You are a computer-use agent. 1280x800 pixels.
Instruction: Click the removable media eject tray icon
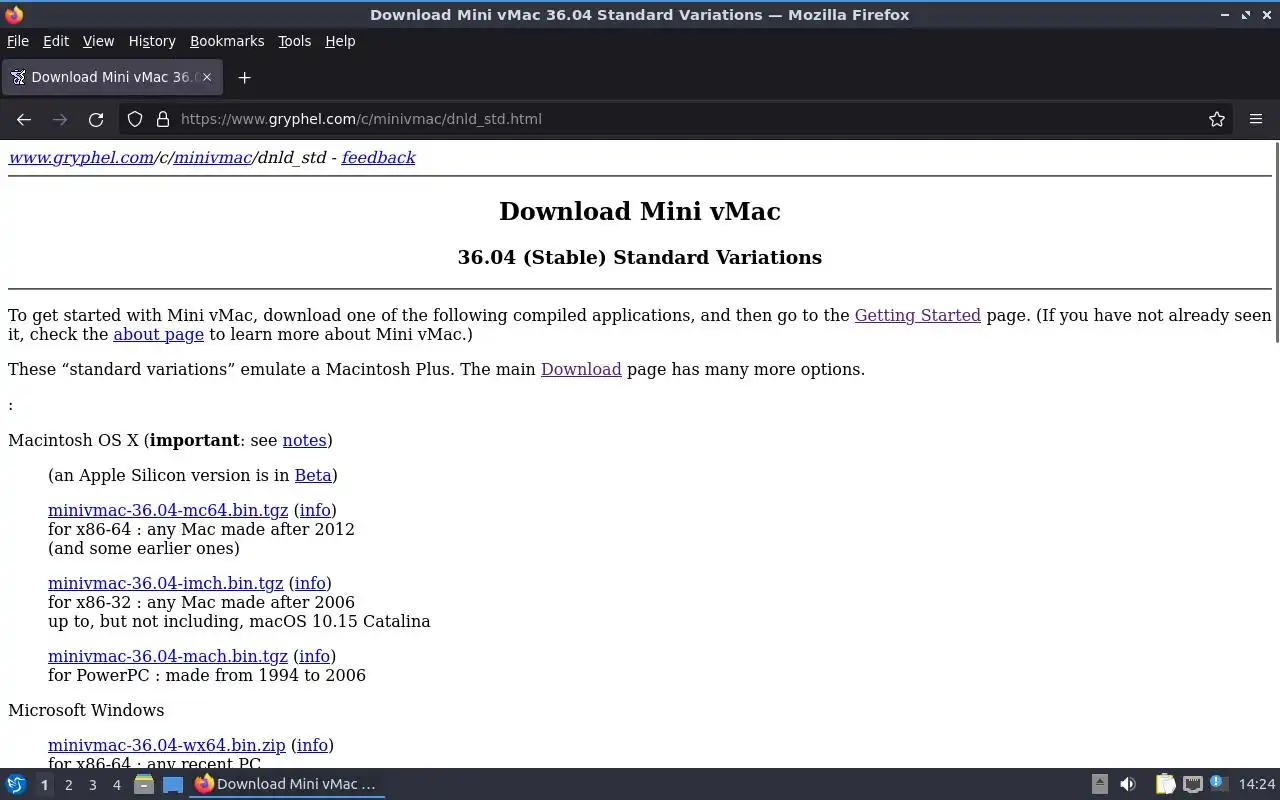(x=1099, y=784)
